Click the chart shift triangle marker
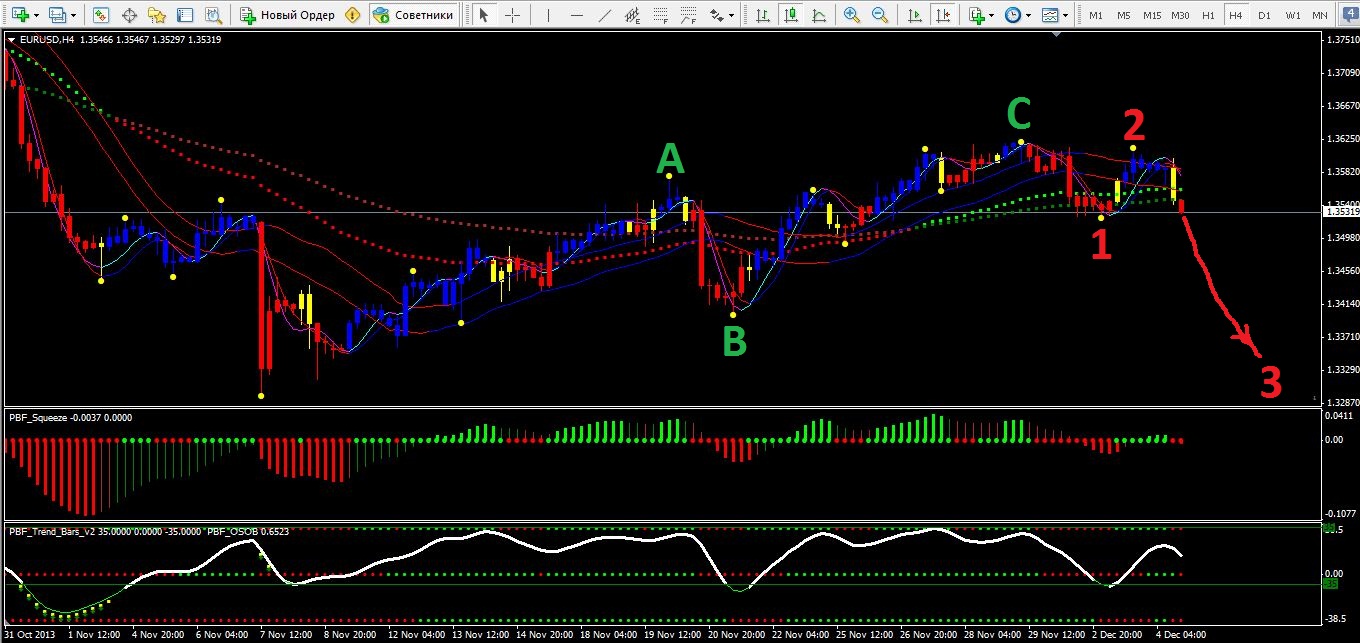Viewport: 1360px width, 643px height. [1057, 35]
